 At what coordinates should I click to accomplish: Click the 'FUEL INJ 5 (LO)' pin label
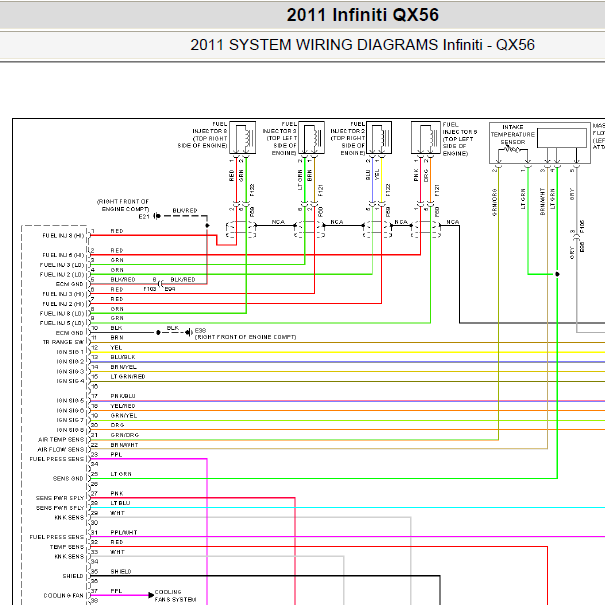(x=62, y=323)
